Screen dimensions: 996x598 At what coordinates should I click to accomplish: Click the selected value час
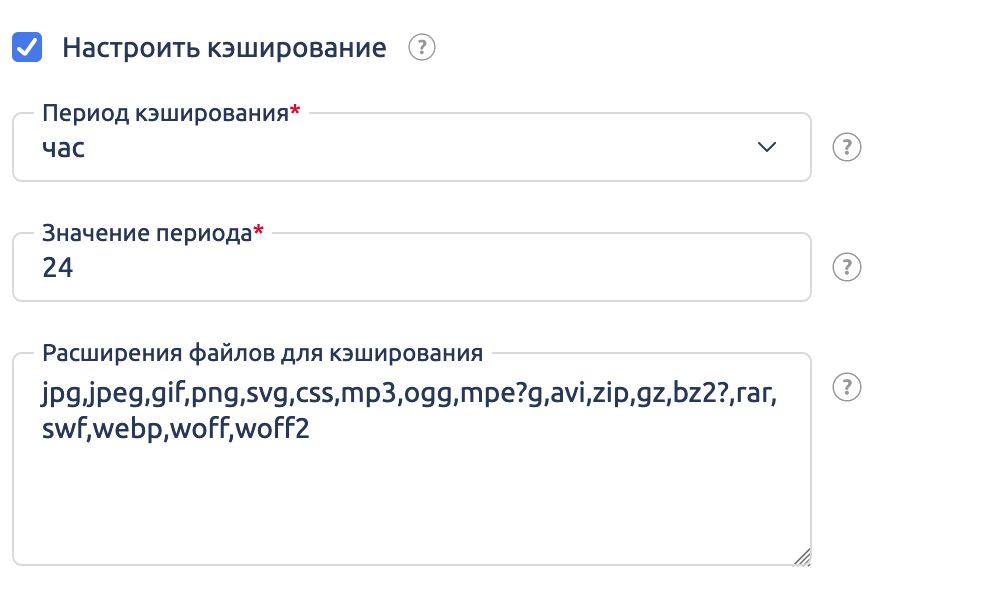click(x=64, y=148)
